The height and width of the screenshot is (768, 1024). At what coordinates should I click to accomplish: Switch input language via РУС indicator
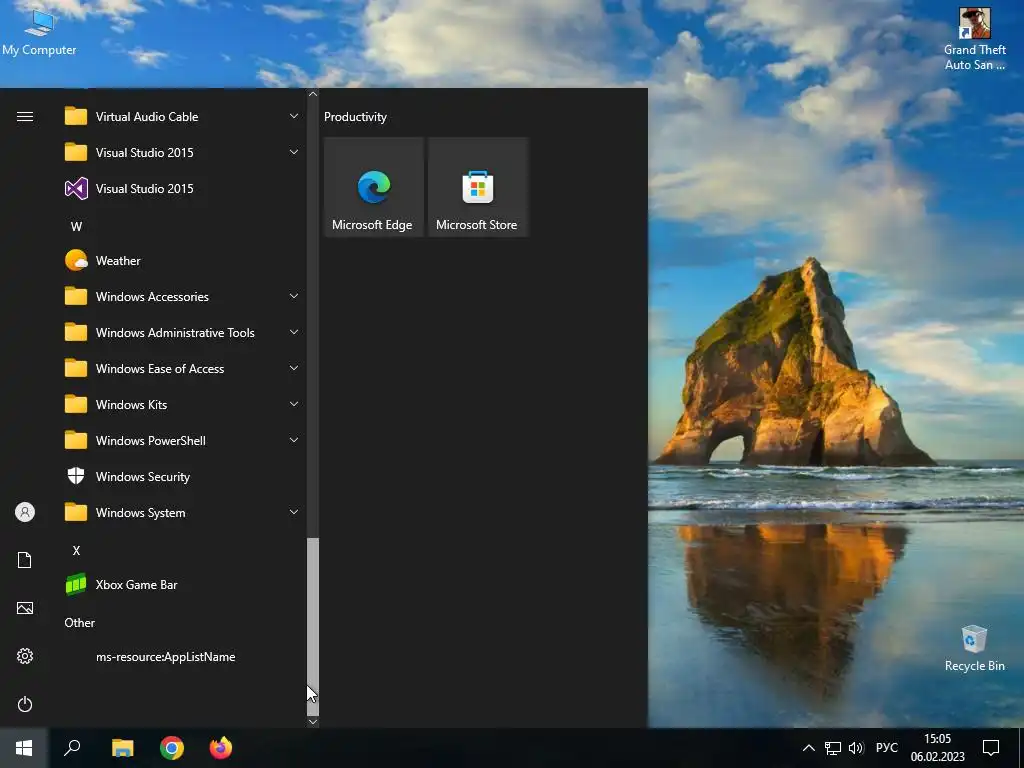point(886,748)
